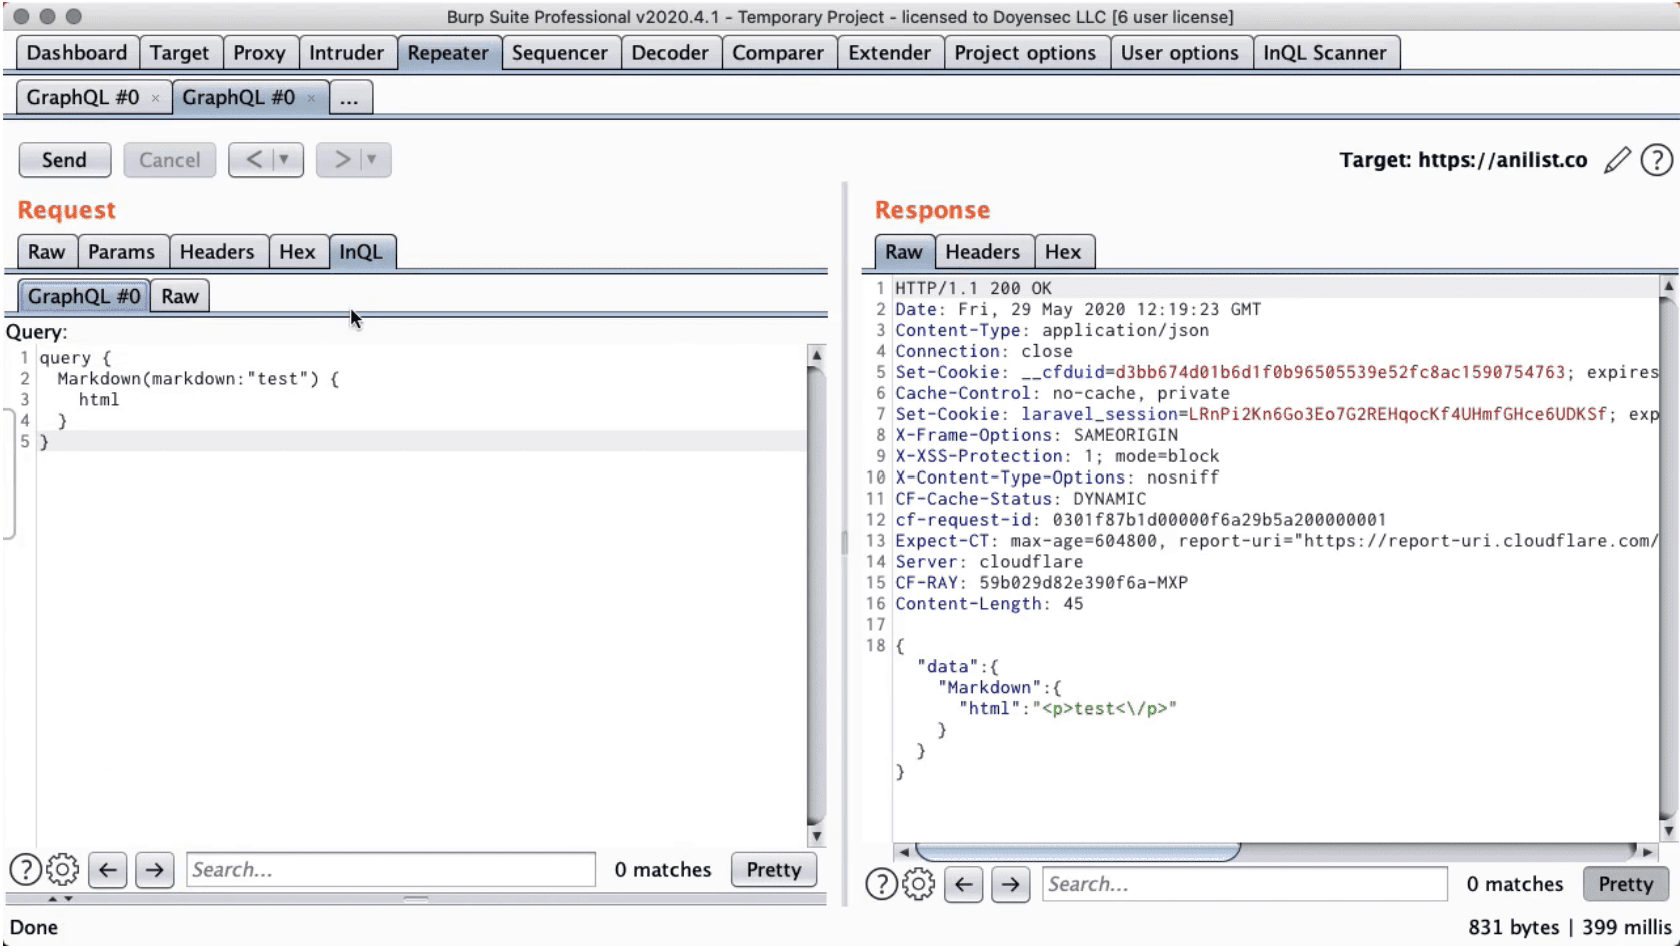Toggle Pretty formatting for the request
Viewport: 1680px width, 952px height.
(774, 870)
